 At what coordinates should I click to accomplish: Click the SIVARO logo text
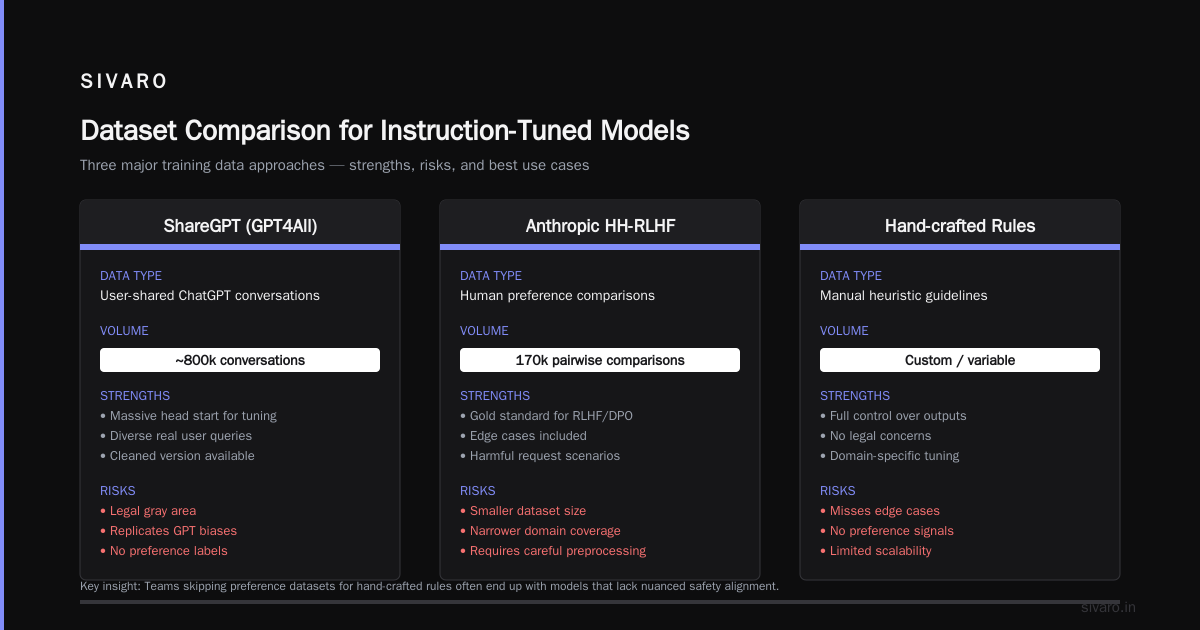124,82
